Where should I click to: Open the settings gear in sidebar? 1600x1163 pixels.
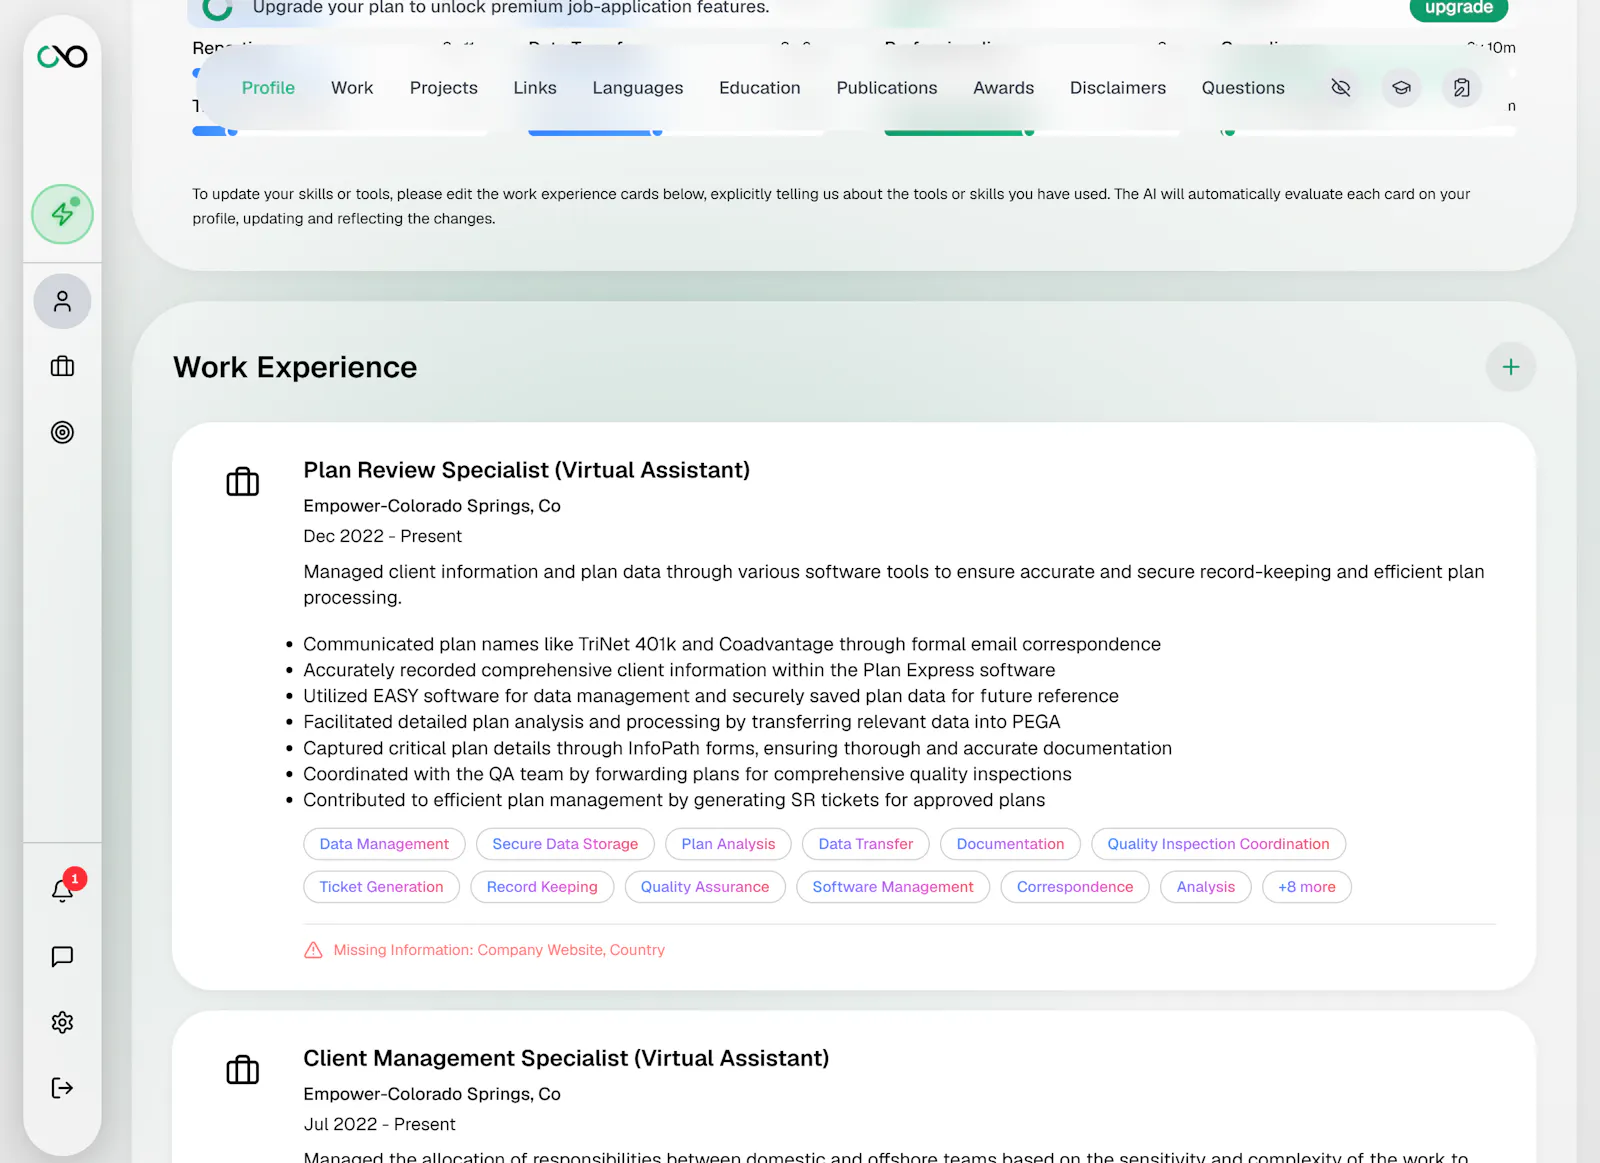click(62, 1022)
